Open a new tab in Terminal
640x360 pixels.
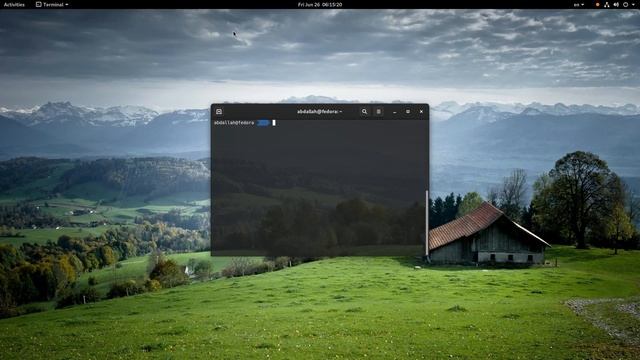[x=219, y=111]
